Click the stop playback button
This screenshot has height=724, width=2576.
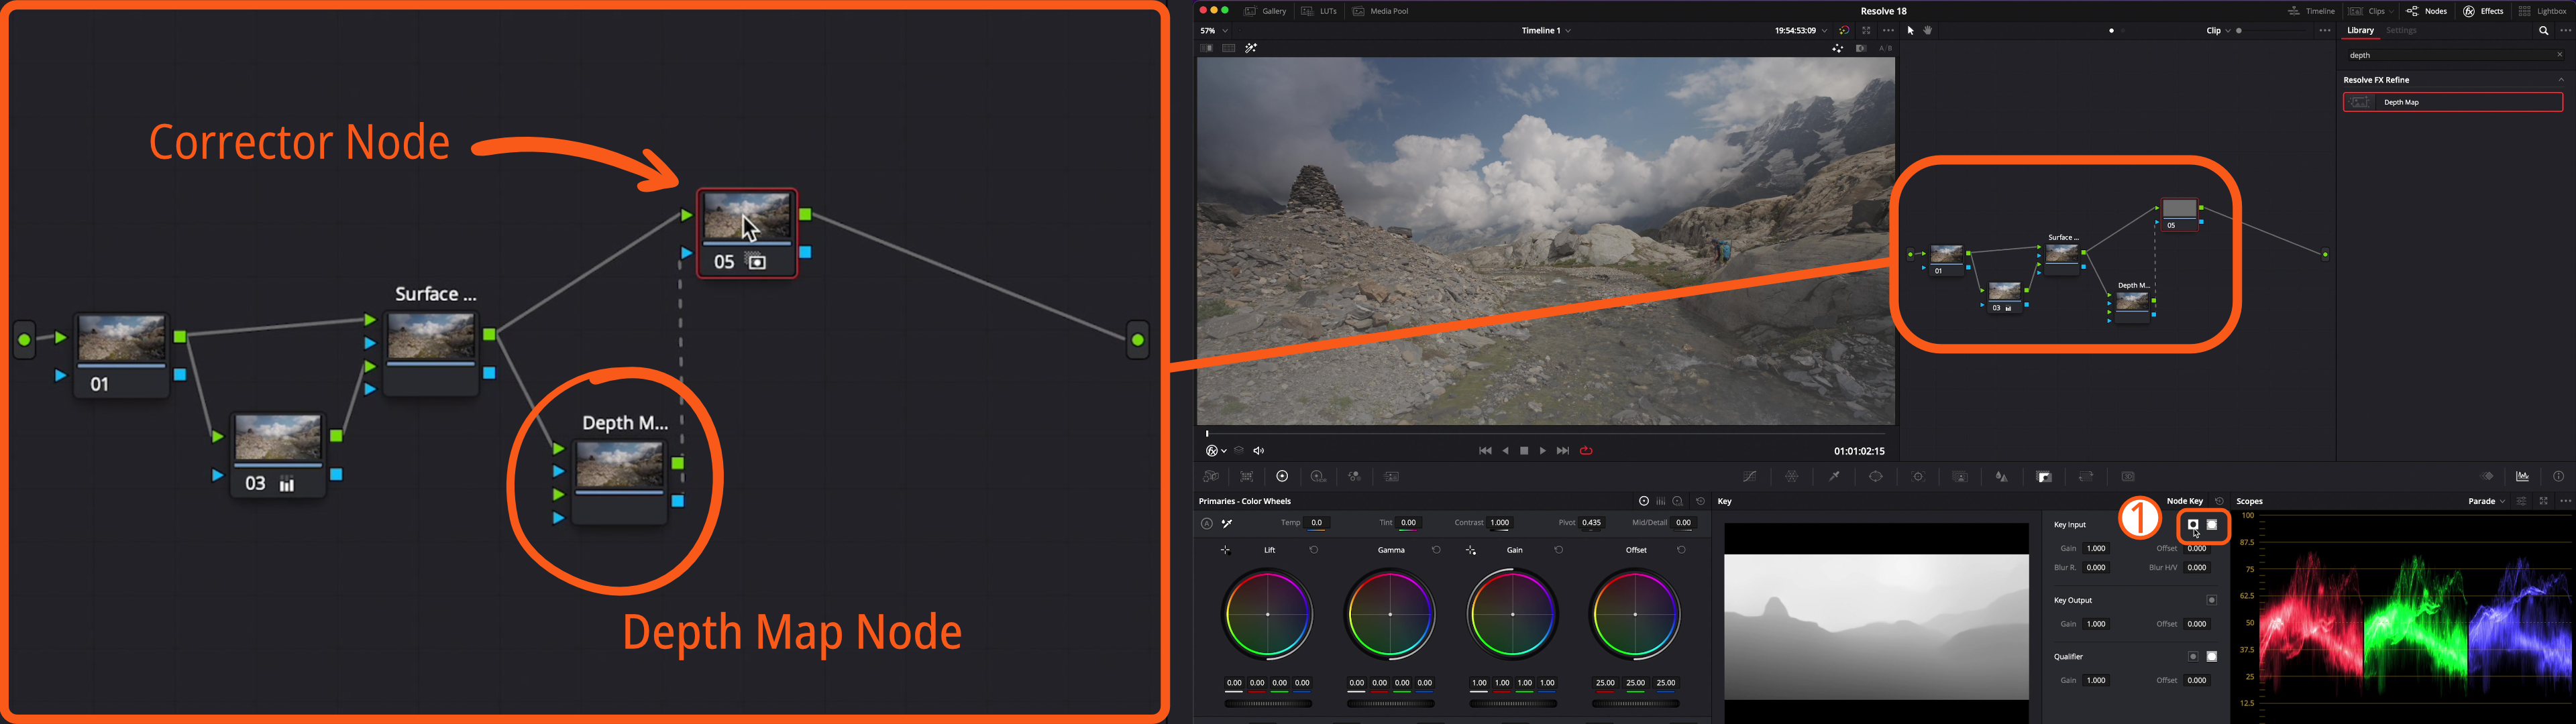pyautogui.click(x=1524, y=451)
